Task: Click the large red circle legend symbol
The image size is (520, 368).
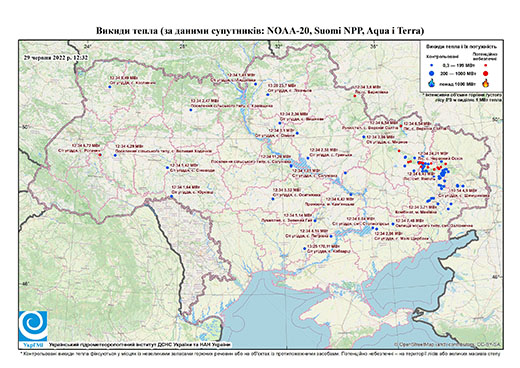Action: (486, 73)
